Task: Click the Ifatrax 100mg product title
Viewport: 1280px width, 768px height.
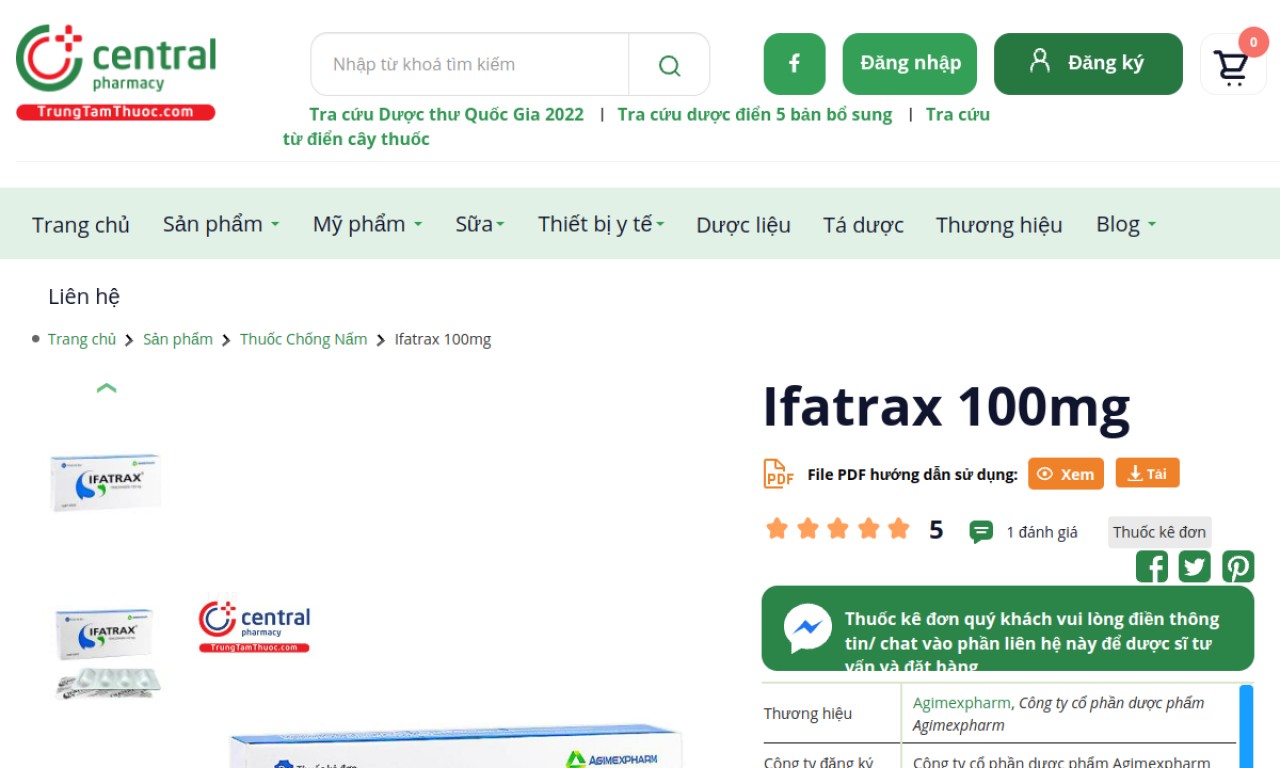Action: tap(946, 406)
